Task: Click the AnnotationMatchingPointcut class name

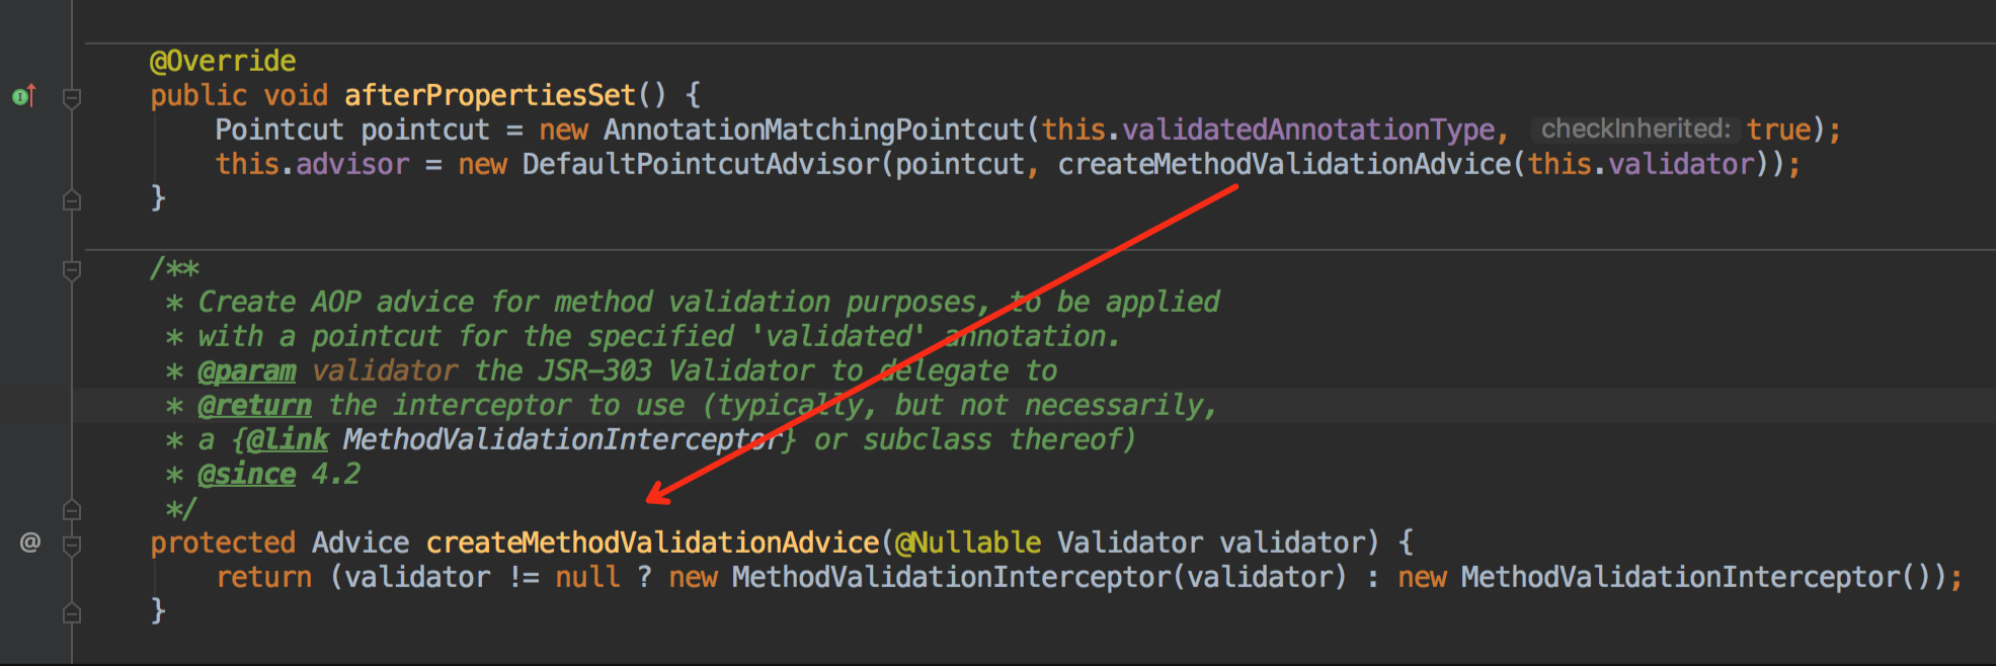Action: (x=814, y=130)
